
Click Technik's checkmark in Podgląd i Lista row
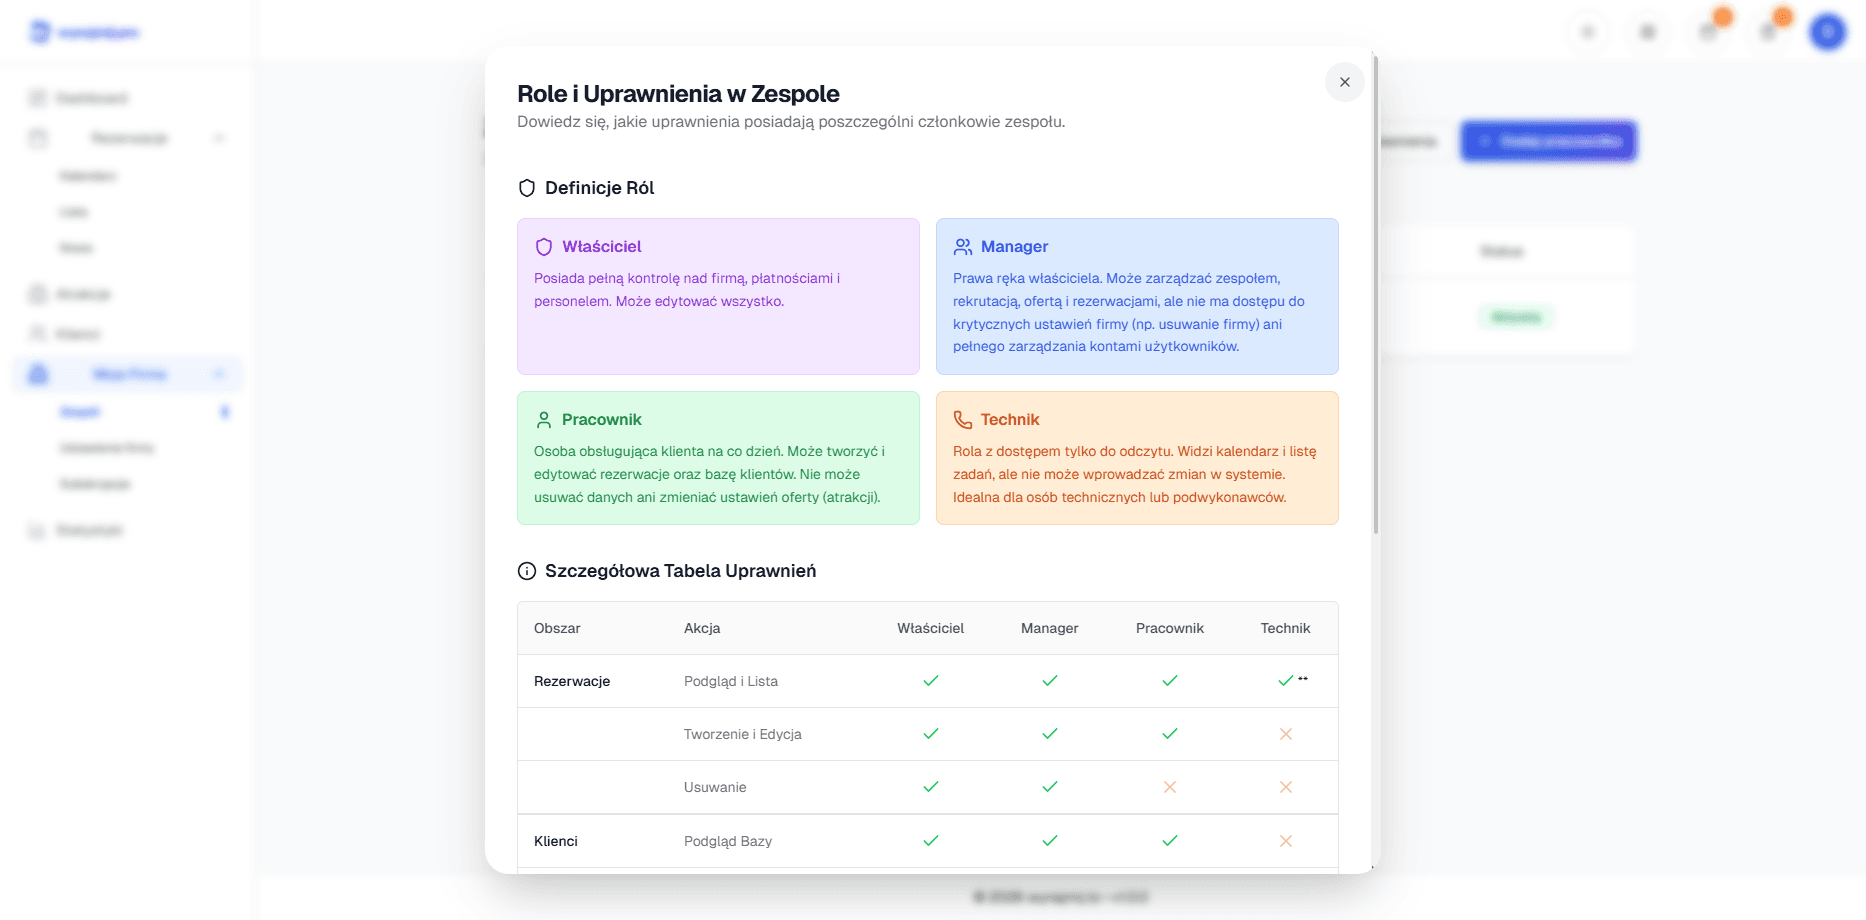(1285, 681)
